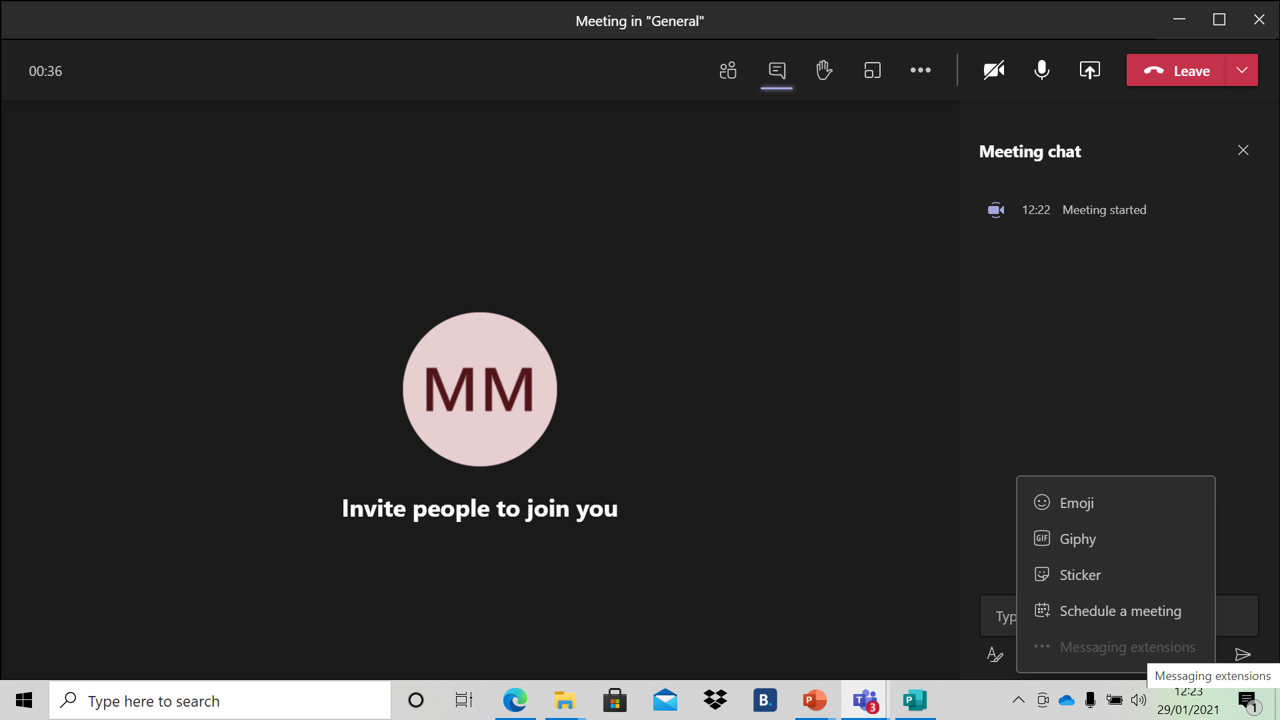Raise your hand in the meeting
Viewport: 1280px width, 720px height.
click(x=824, y=70)
